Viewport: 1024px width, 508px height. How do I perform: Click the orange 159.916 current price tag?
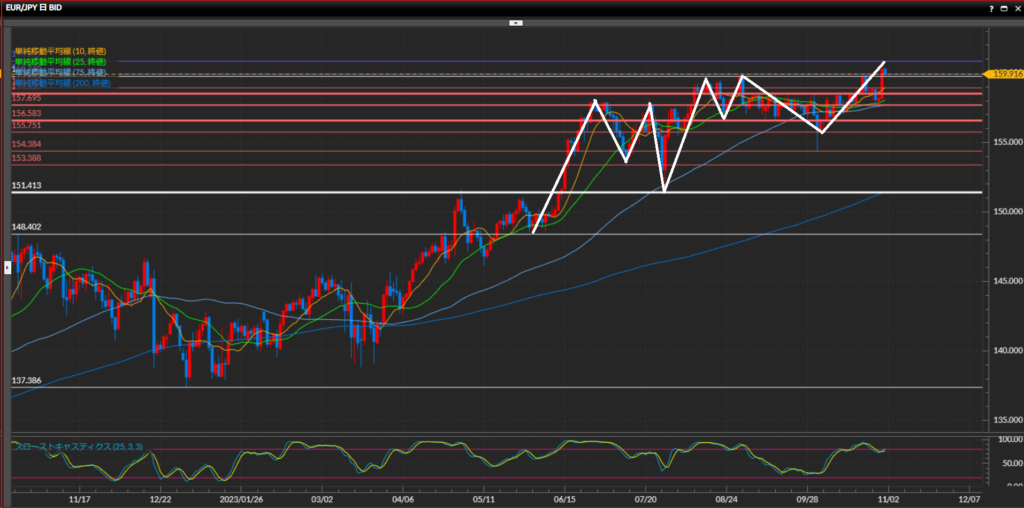tap(1003, 74)
